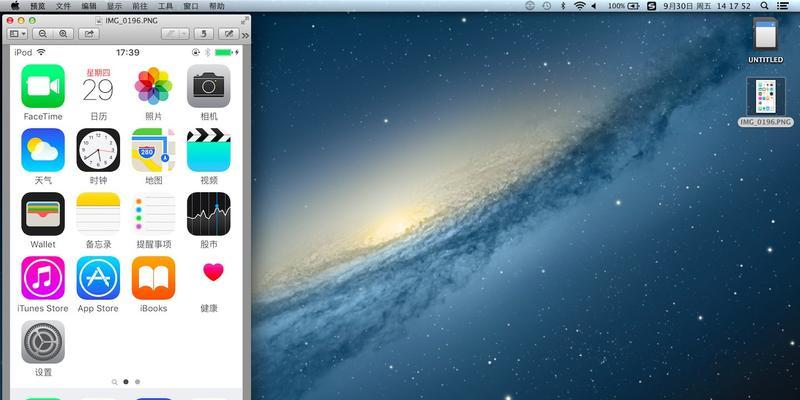The image size is (800, 400).
Task: Open the 预览 menu
Action: [38, 6]
